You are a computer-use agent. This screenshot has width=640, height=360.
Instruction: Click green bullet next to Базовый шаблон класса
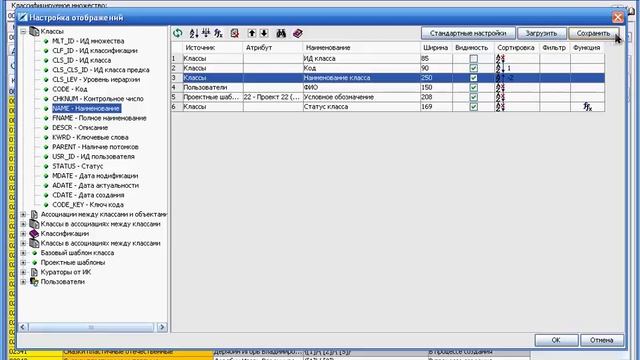[35, 253]
